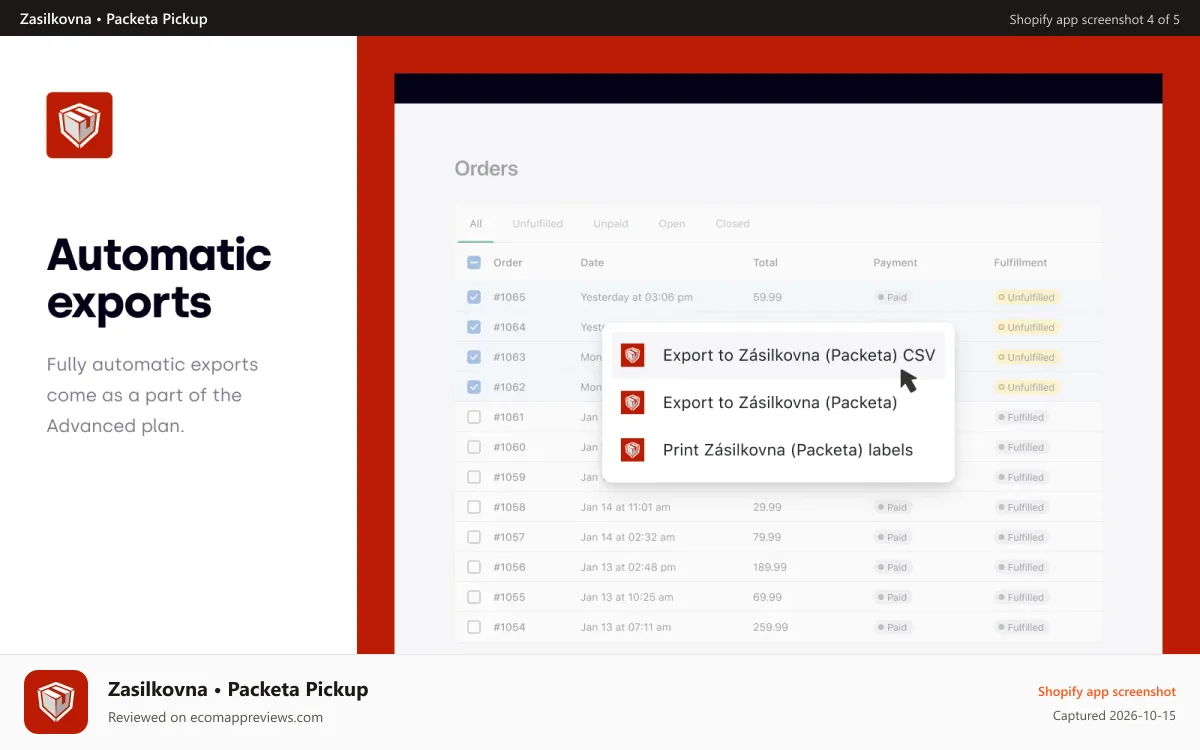The image size is (1200, 750).
Task: Click the date 'Jan 13 at 02:48 pm'
Action: (x=628, y=567)
